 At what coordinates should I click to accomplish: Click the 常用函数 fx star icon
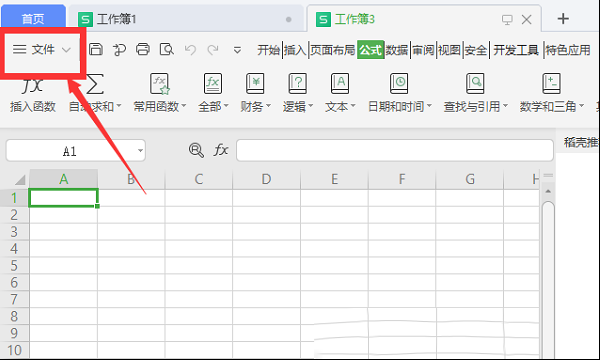160,83
